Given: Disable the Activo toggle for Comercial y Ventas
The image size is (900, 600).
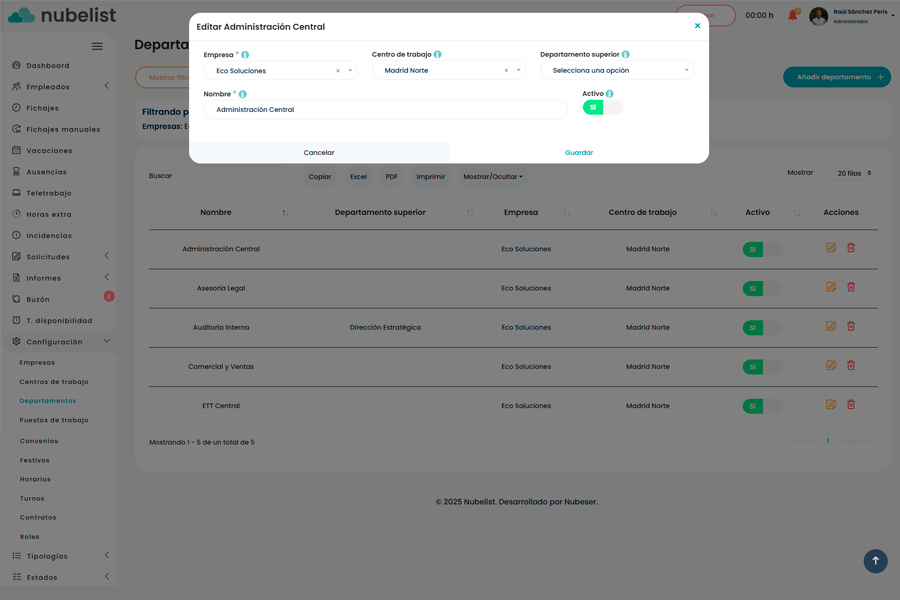Looking at the screenshot, I should point(762,367).
